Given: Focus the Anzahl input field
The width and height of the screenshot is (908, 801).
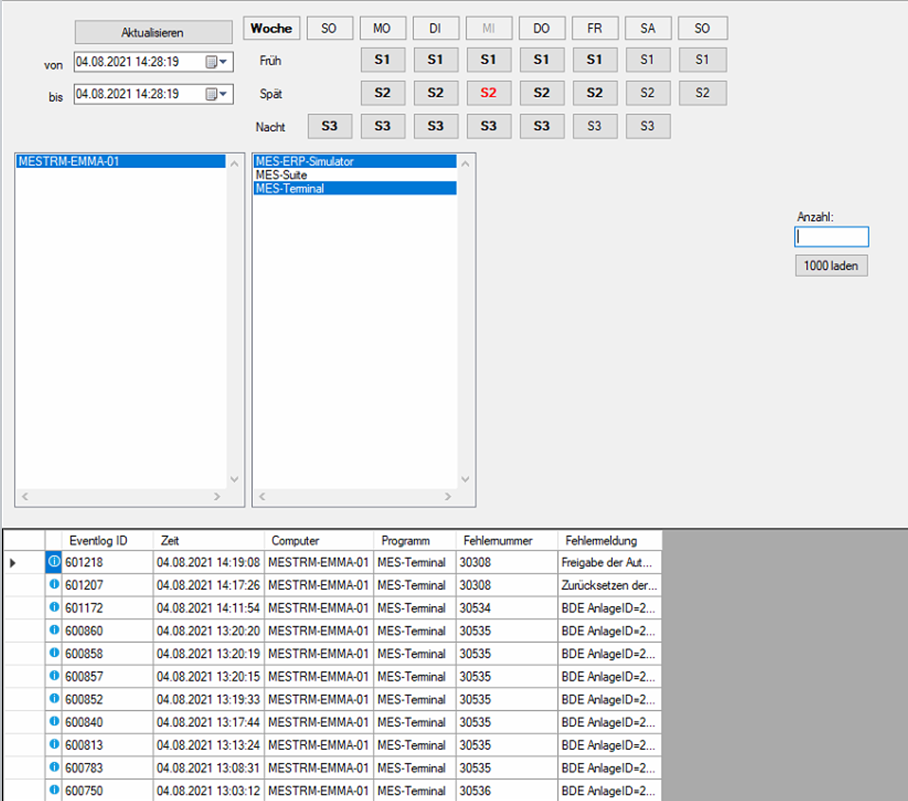Looking at the screenshot, I should (x=831, y=237).
